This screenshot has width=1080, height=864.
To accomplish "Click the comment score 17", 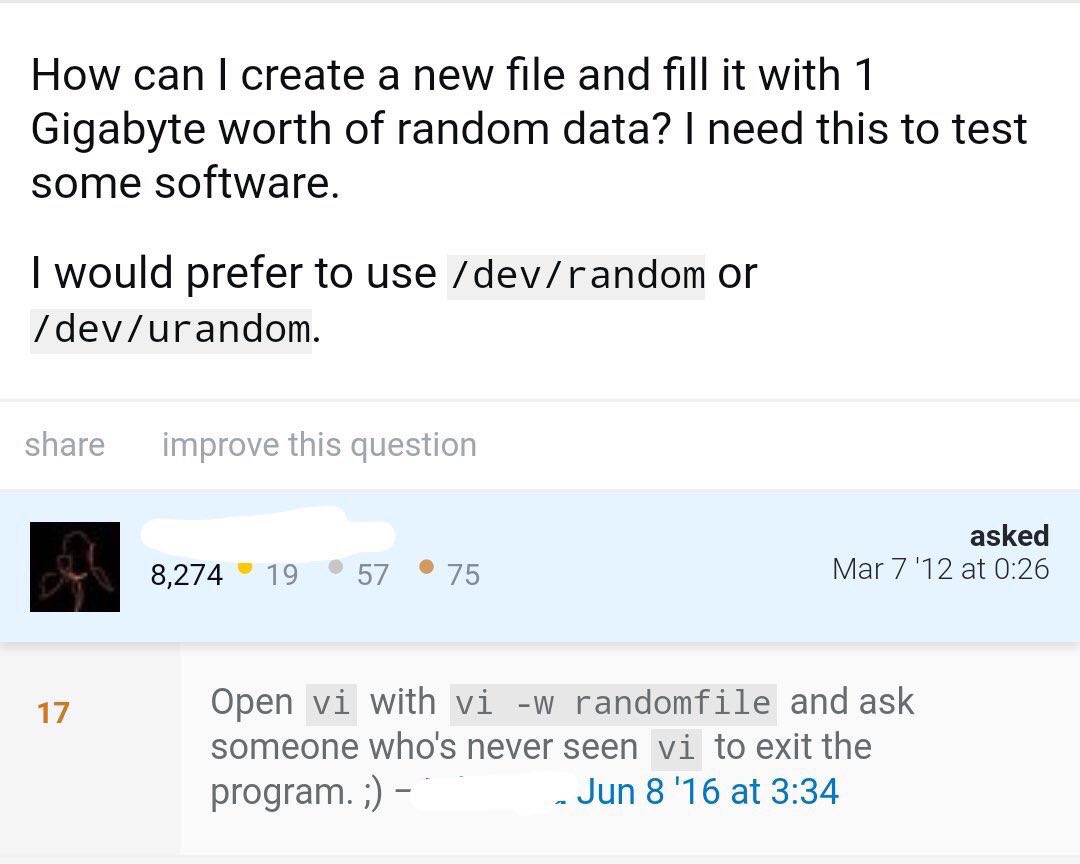I will point(51,713).
